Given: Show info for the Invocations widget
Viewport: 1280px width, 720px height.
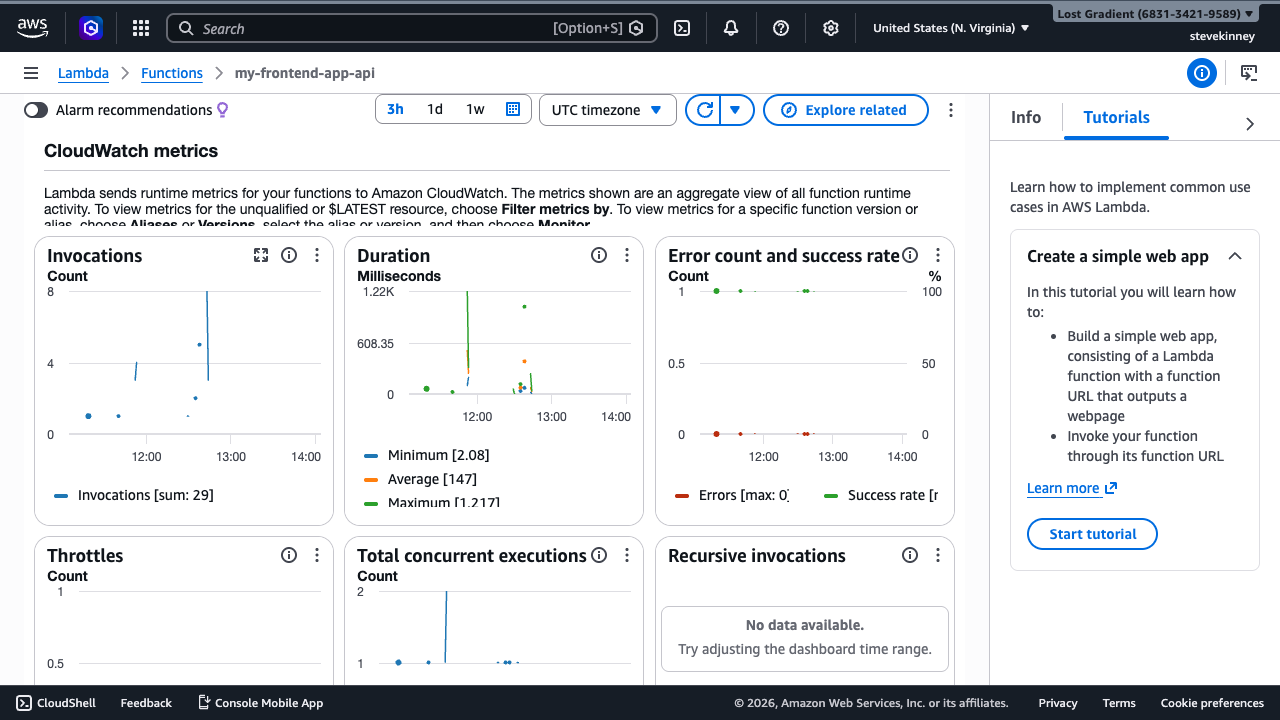Looking at the screenshot, I should 289,255.
